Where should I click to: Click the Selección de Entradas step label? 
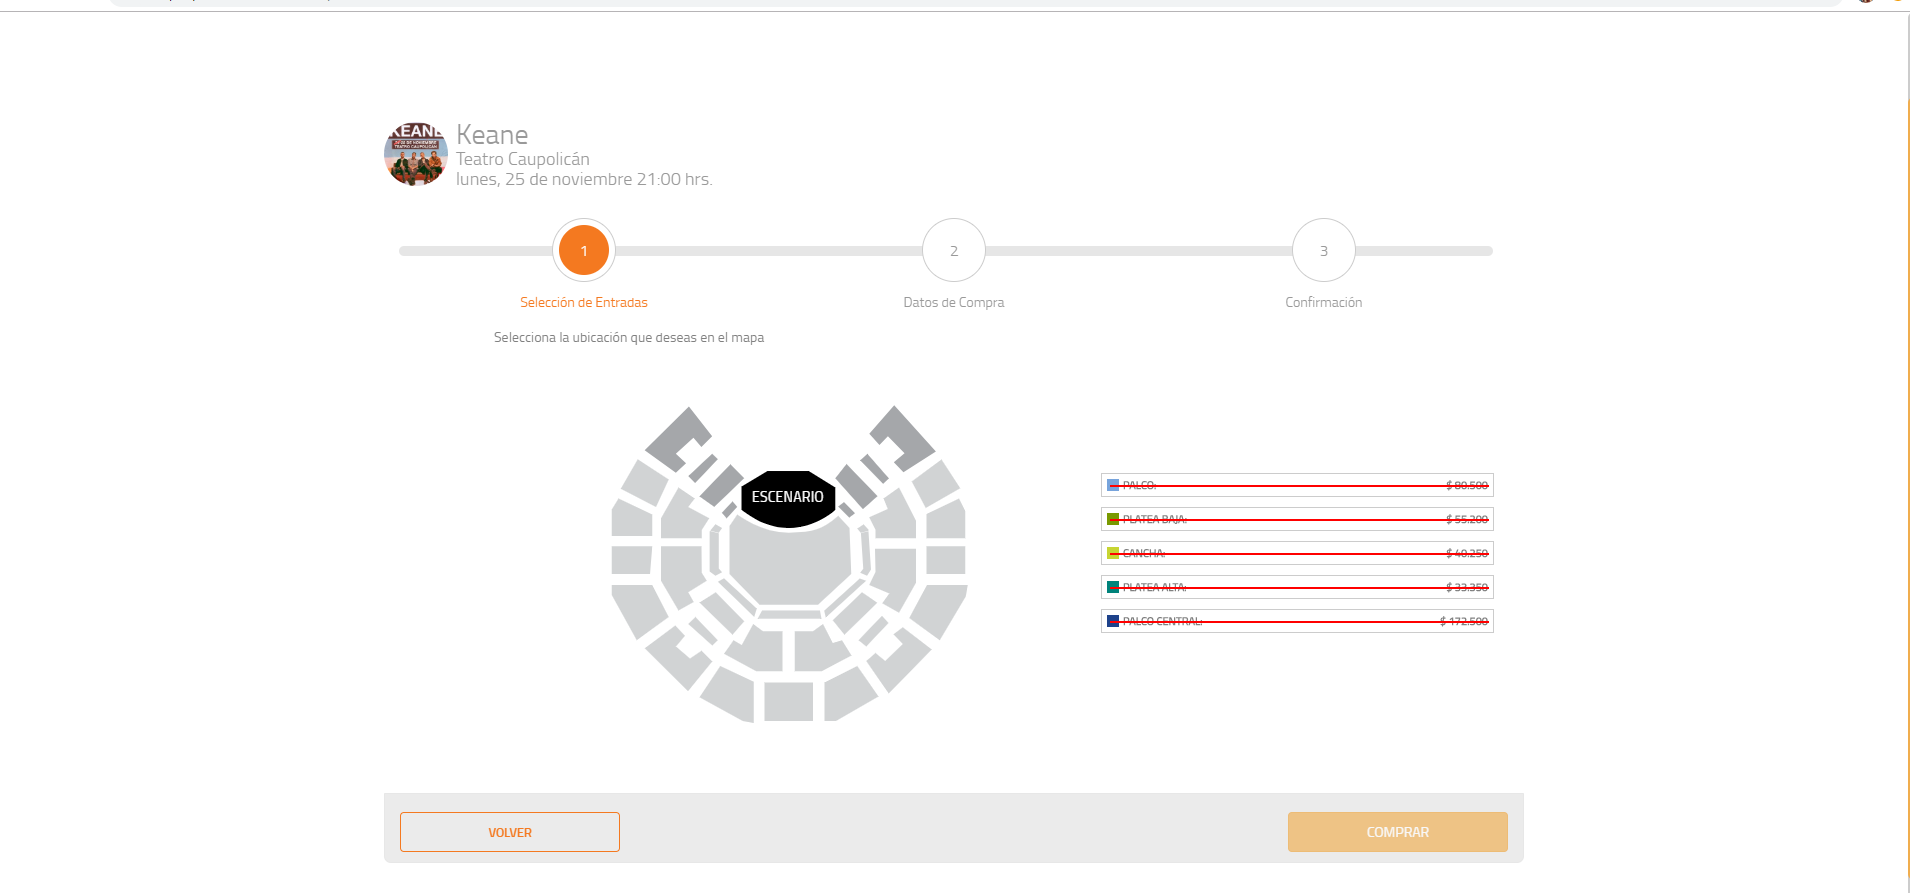(584, 302)
